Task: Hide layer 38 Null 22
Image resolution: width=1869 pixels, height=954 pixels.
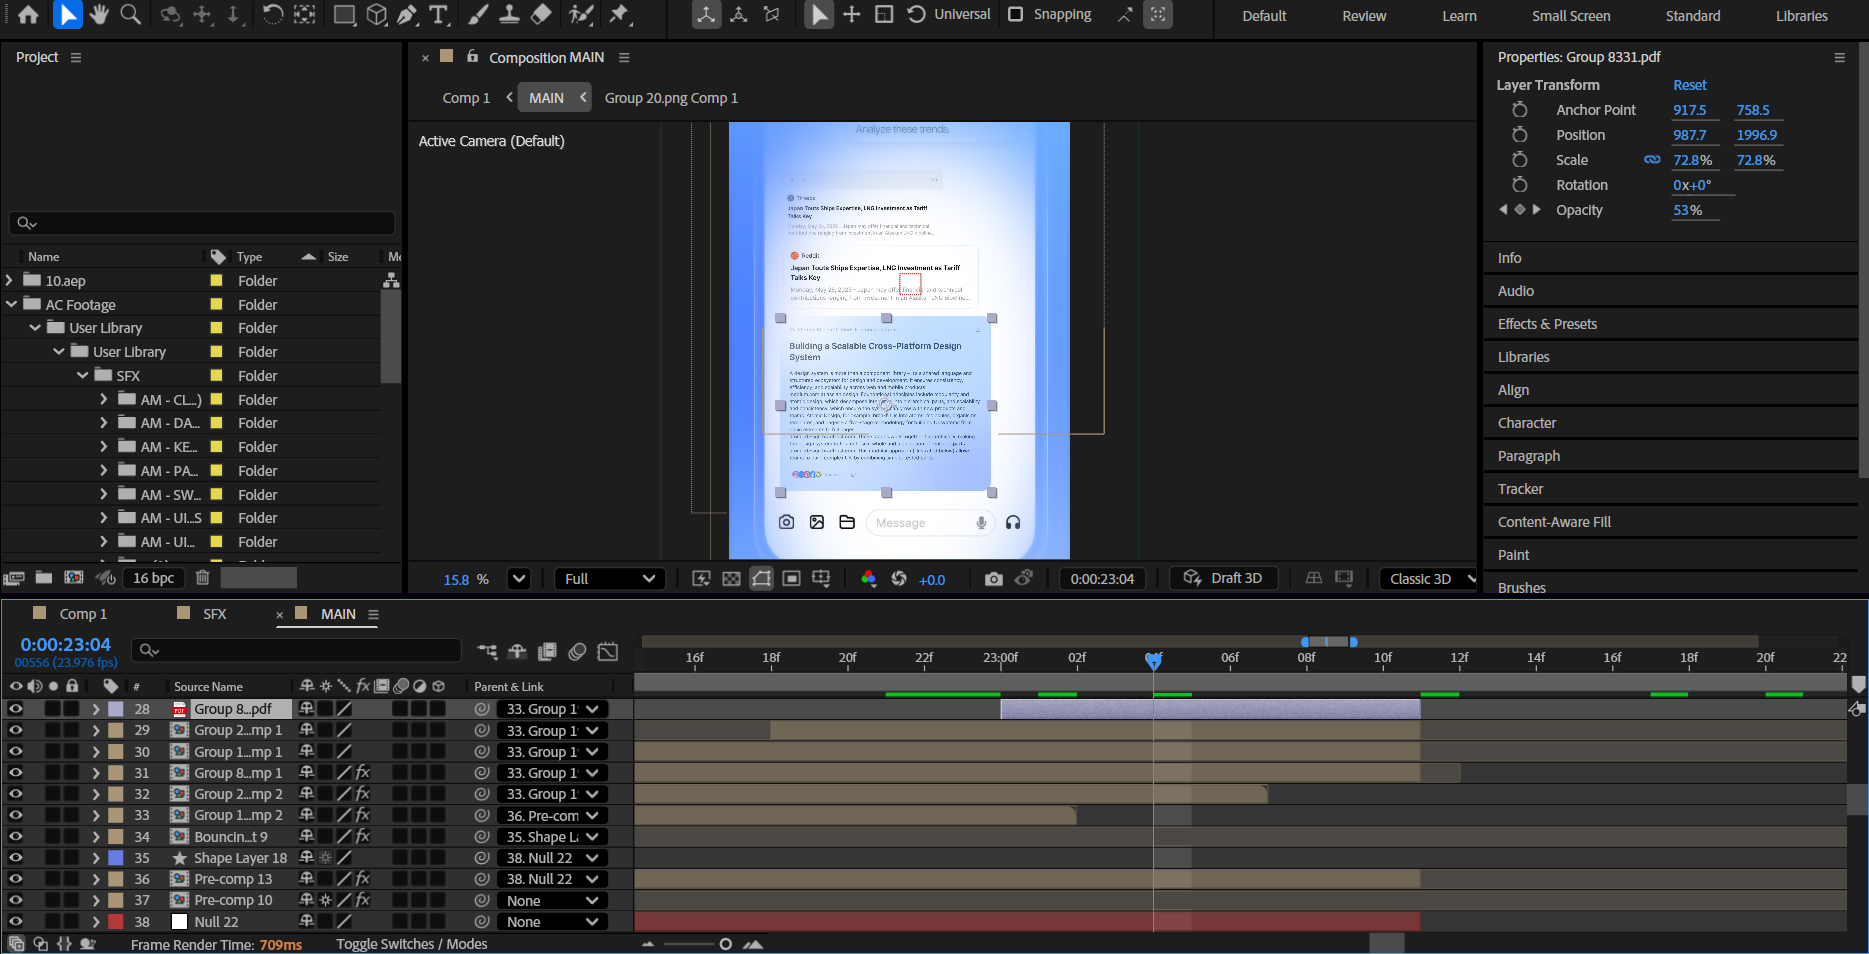Action: click(x=15, y=922)
